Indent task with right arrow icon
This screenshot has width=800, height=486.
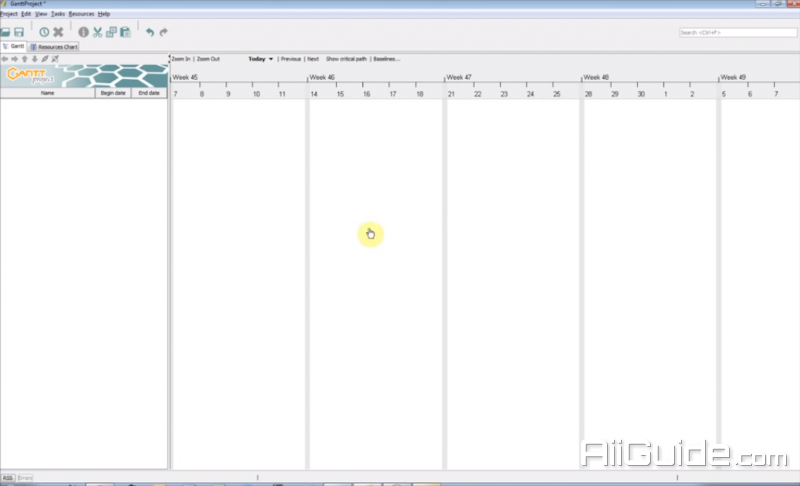14,59
